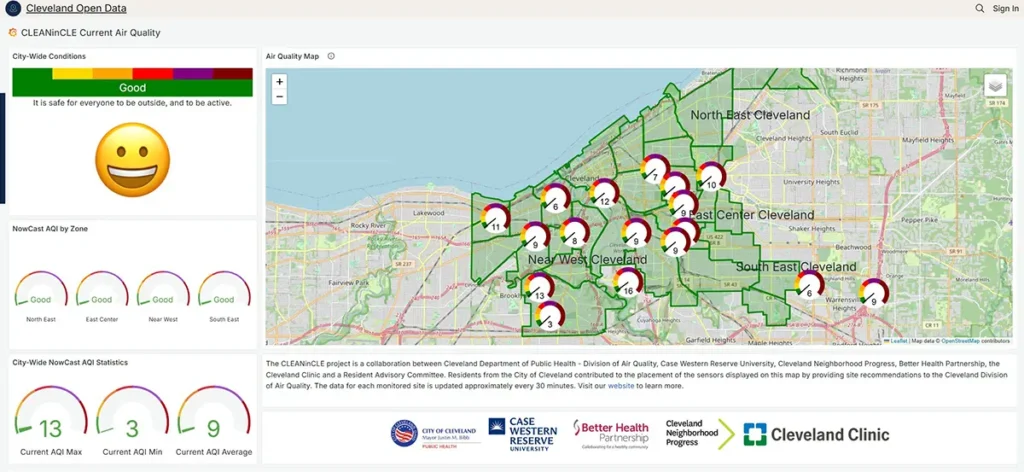Zoom in on the map
1024x472 pixels.
click(x=280, y=82)
